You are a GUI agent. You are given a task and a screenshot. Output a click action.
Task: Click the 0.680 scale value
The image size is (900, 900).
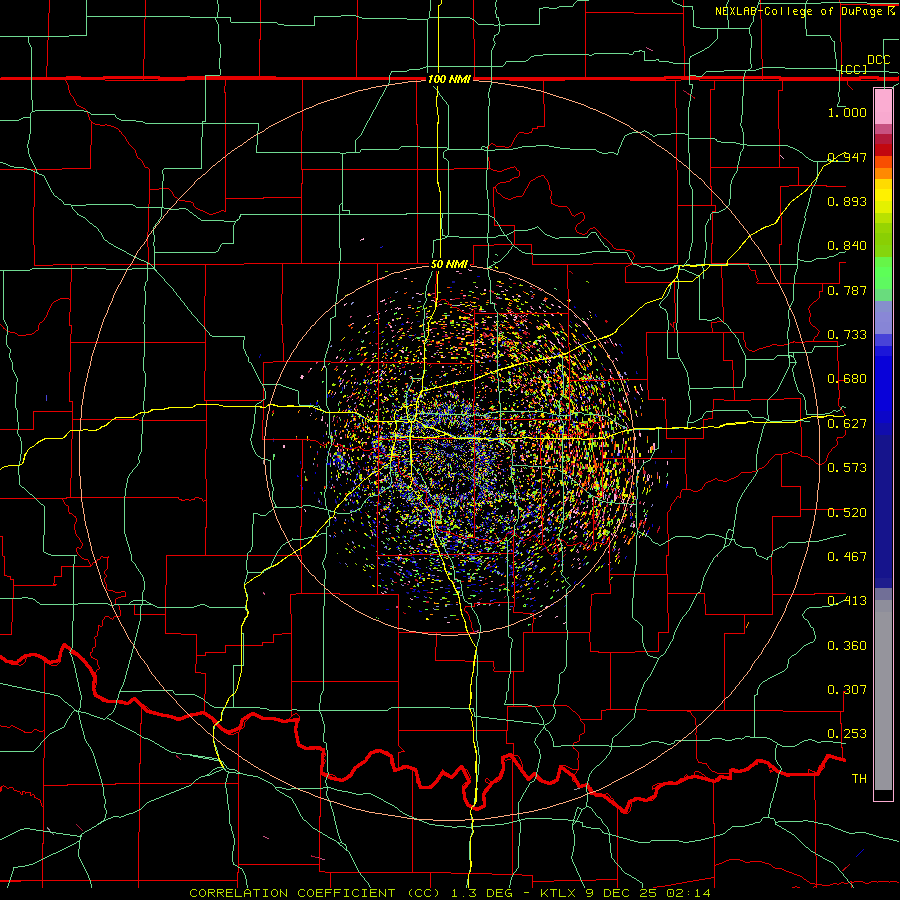tap(847, 379)
